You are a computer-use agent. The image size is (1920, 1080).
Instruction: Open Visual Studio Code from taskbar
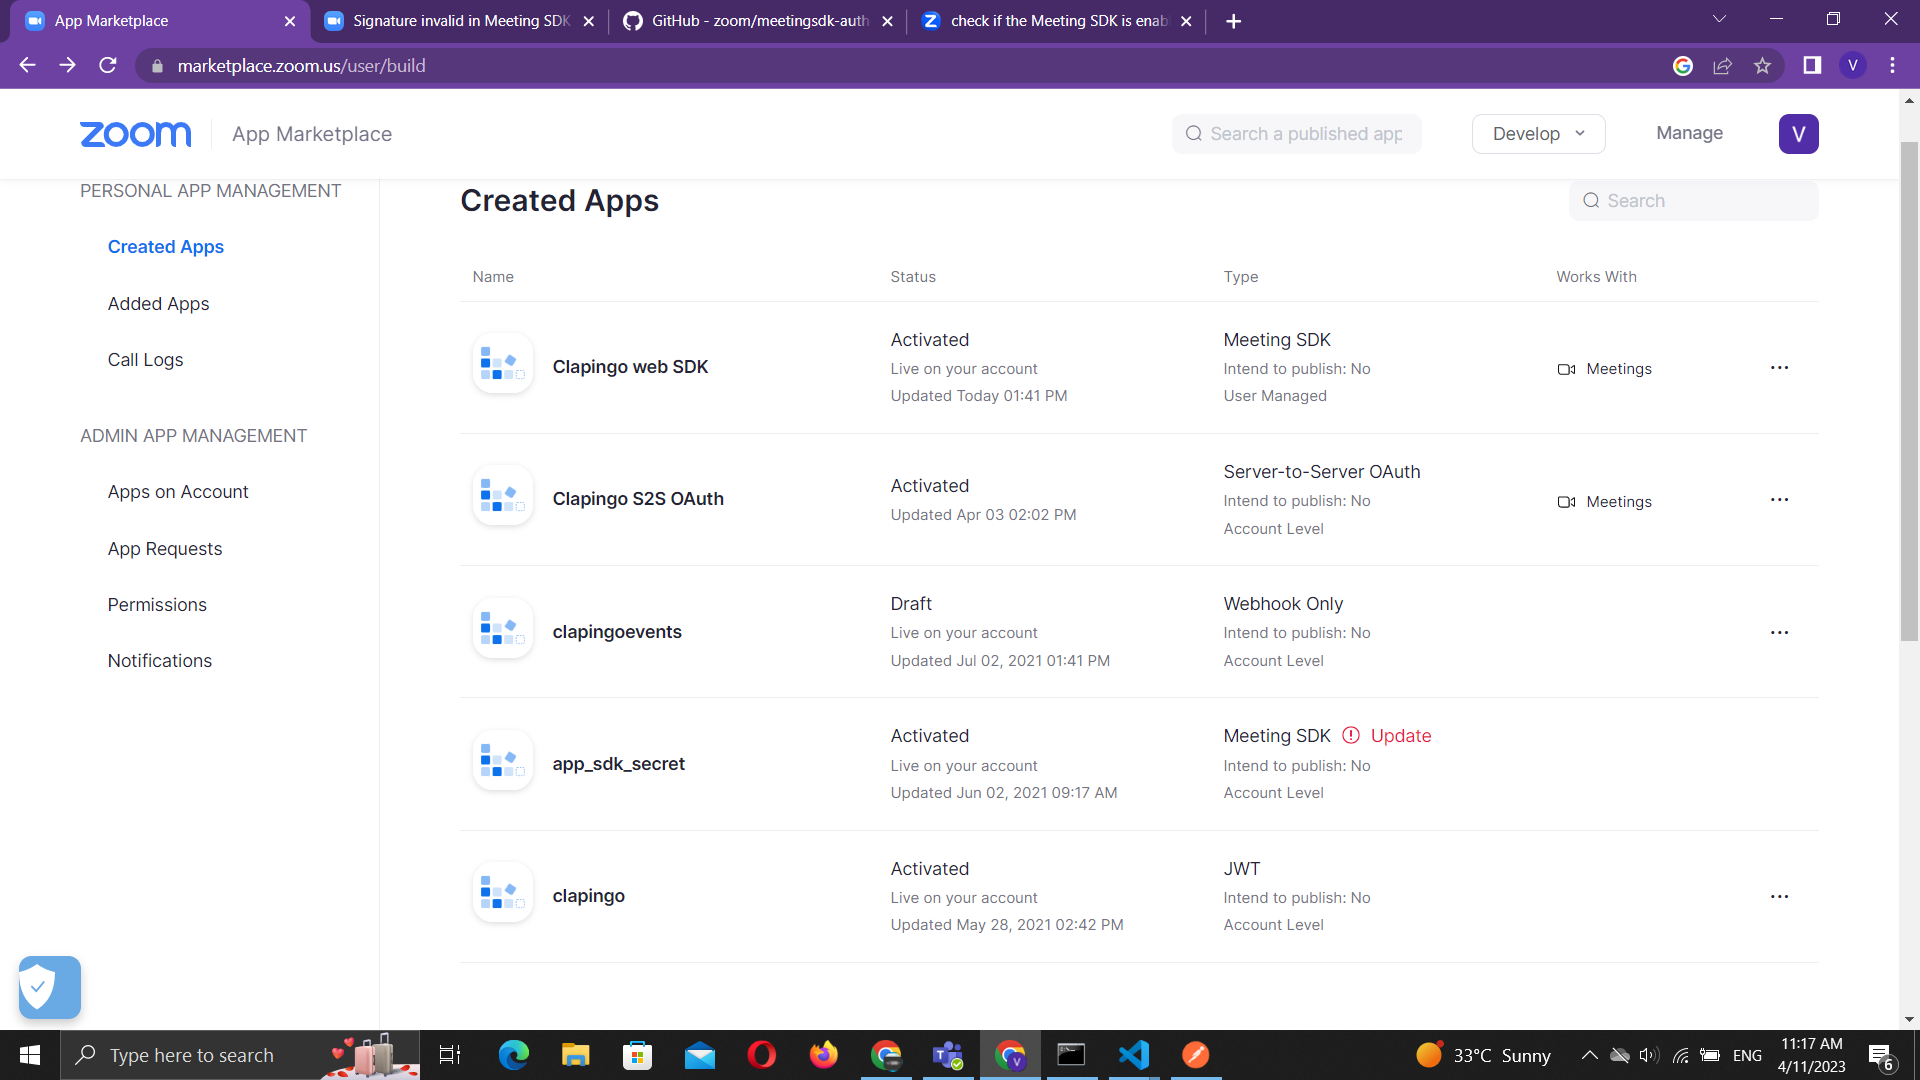tap(1133, 1055)
